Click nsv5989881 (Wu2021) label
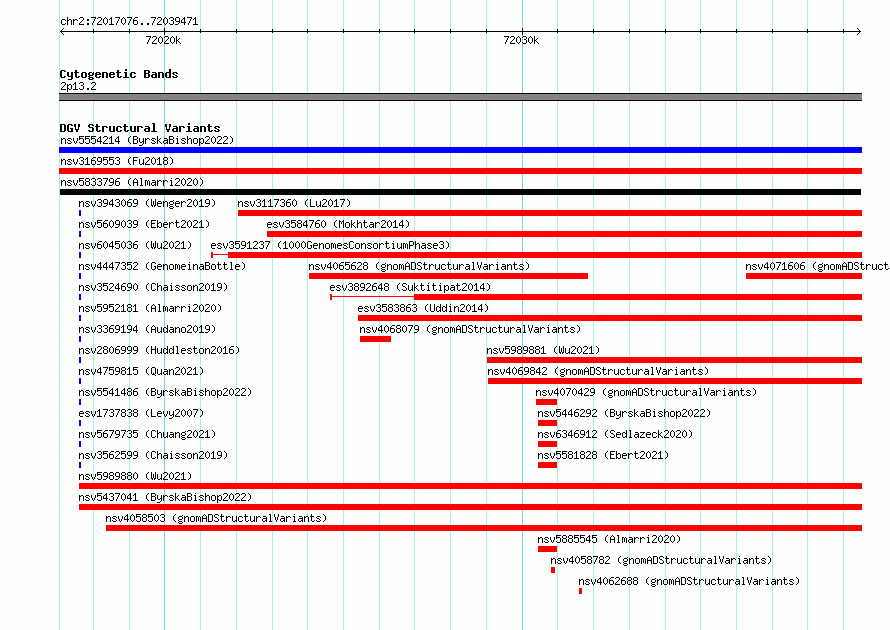Viewport: 890px width, 630px height. click(x=543, y=350)
